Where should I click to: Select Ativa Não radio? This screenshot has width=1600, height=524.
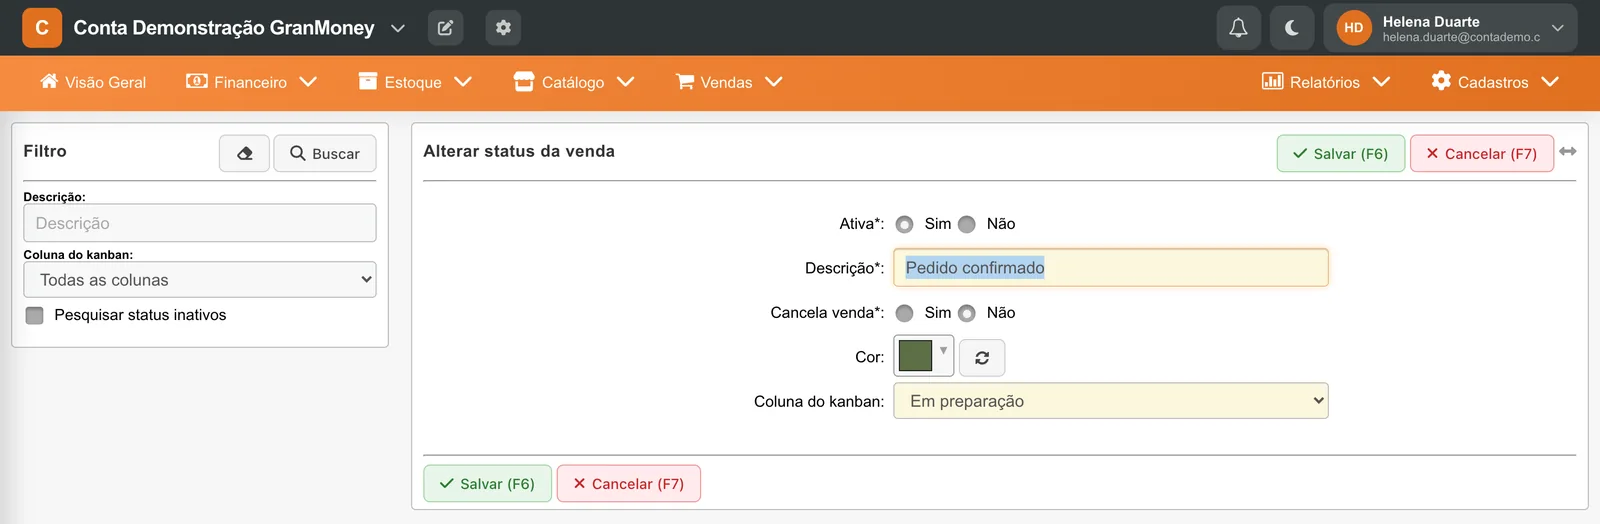967,224
